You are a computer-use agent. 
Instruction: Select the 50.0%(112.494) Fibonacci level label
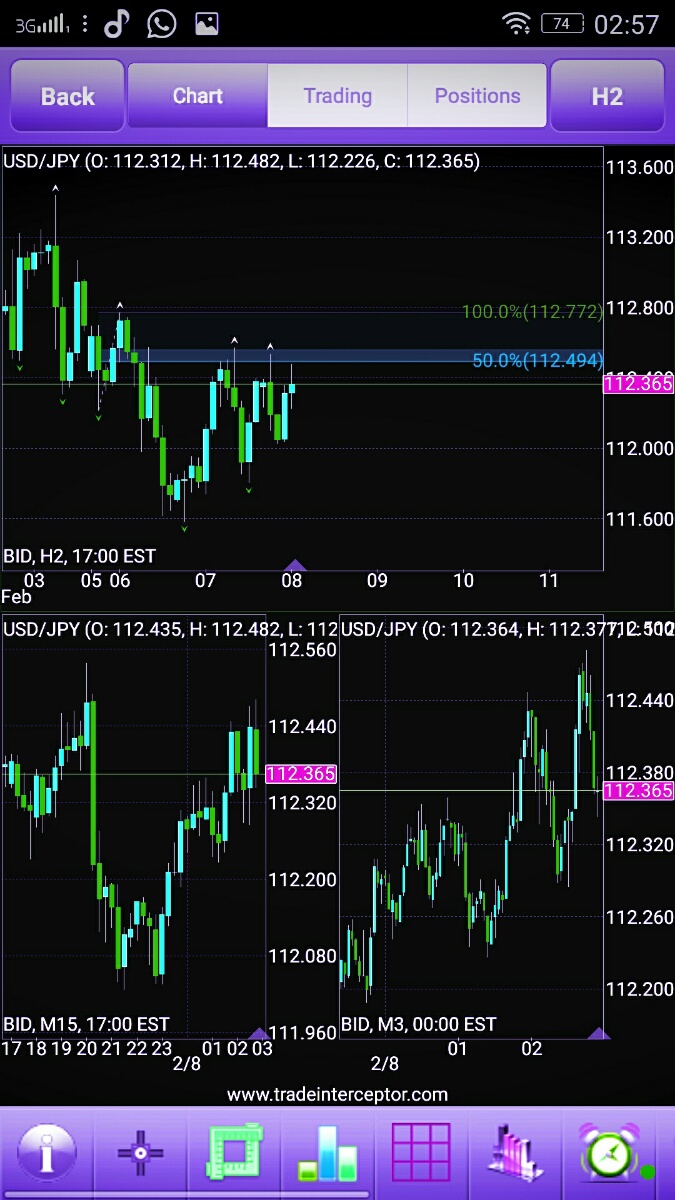click(x=537, y=360)
